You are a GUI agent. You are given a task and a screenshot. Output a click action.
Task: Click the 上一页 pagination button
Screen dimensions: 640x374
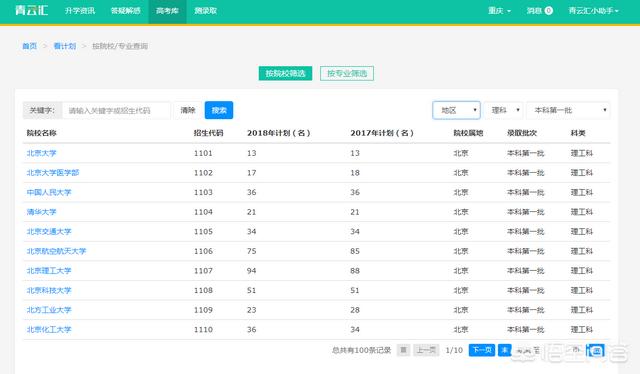tap(426, 350)
